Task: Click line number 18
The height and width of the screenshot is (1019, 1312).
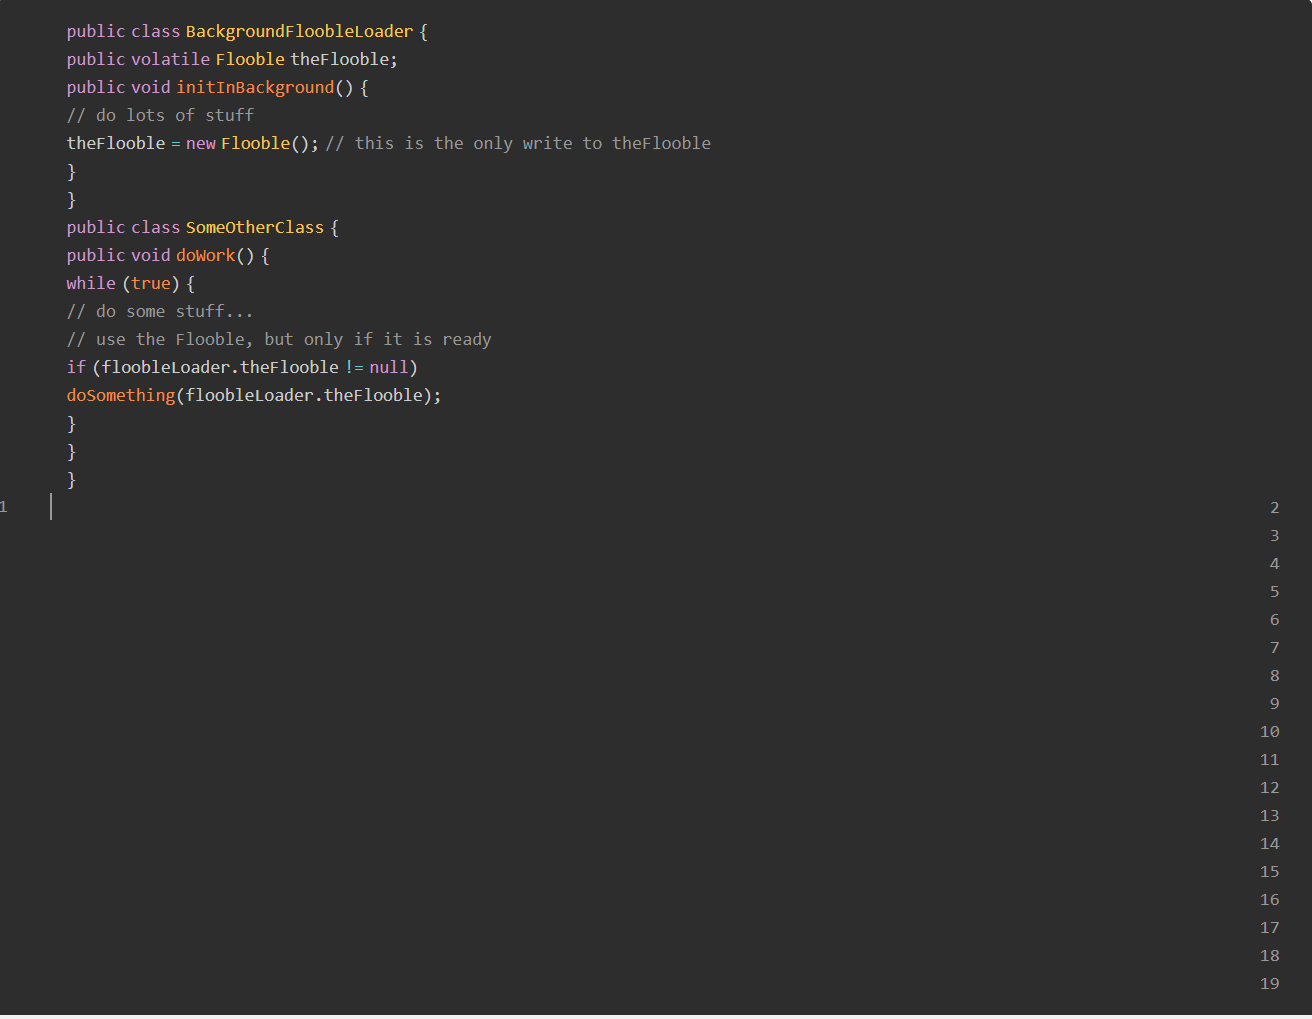Action: coord(1270,955)
